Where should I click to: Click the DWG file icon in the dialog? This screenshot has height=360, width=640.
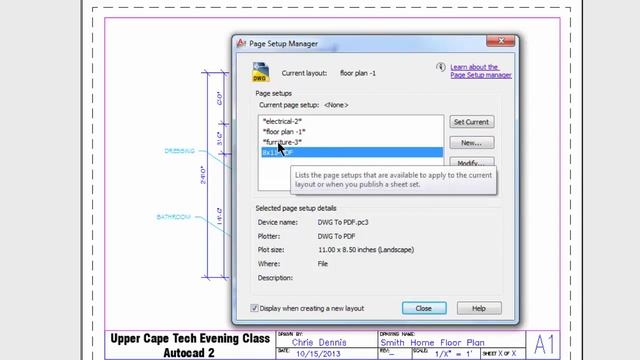[260, 72]
